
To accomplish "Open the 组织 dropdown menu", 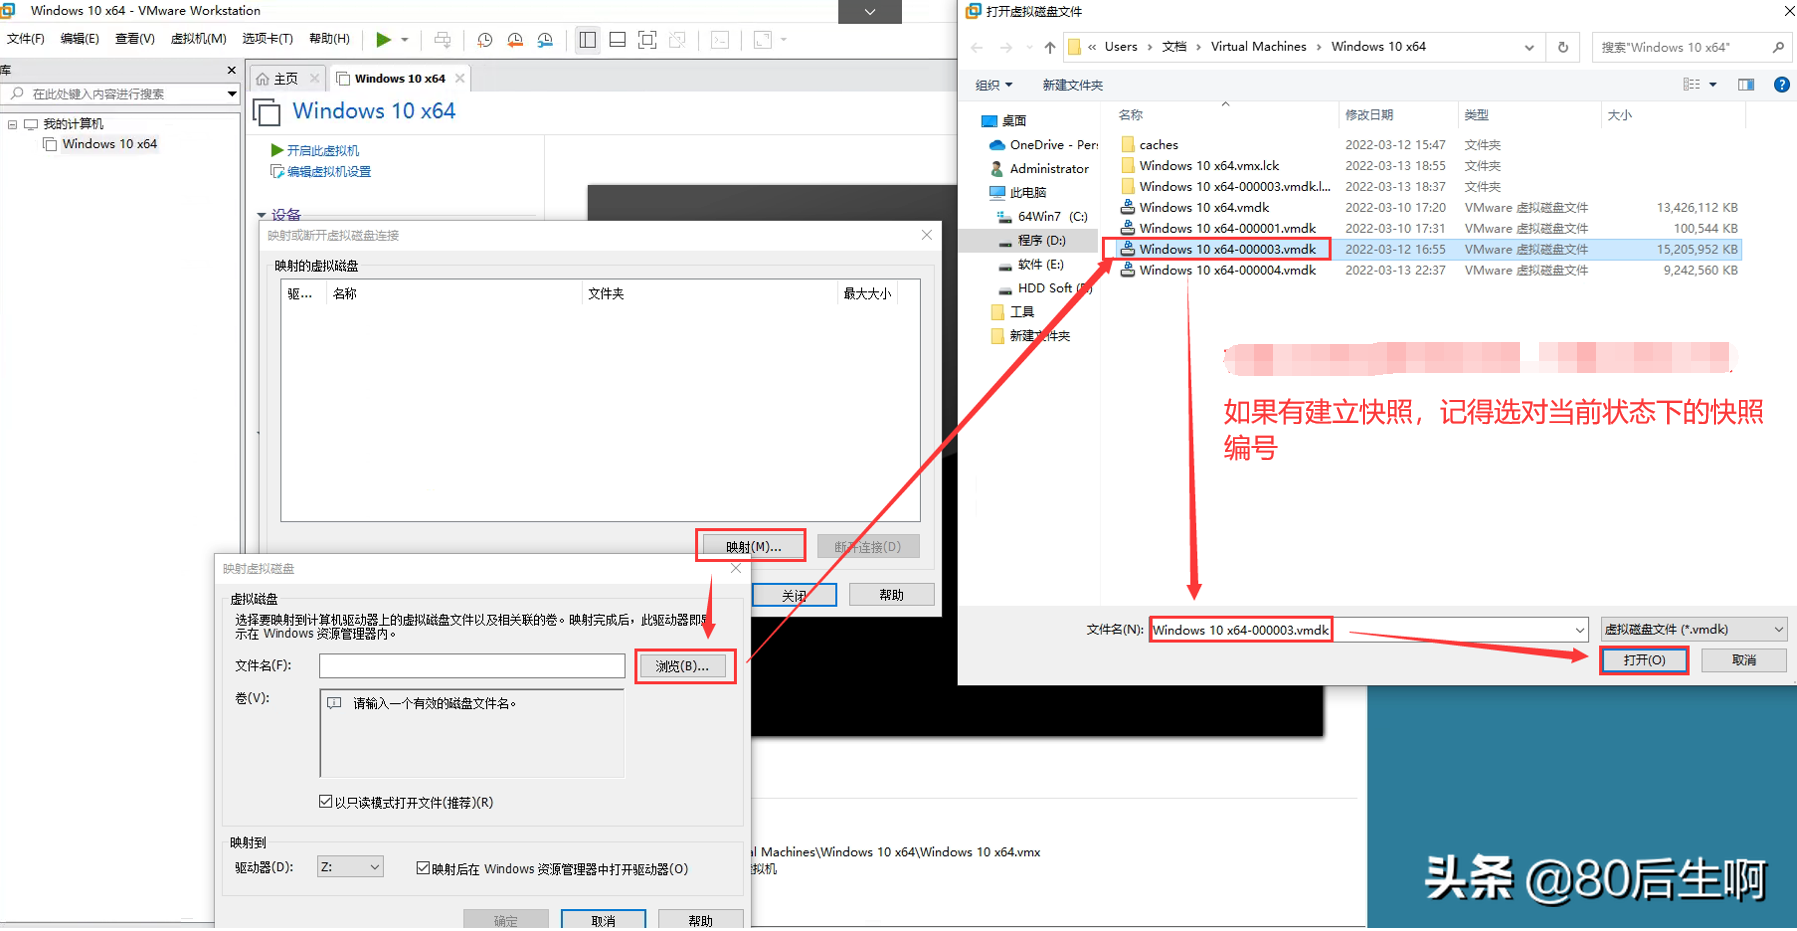I will click(x=994, y=85).
